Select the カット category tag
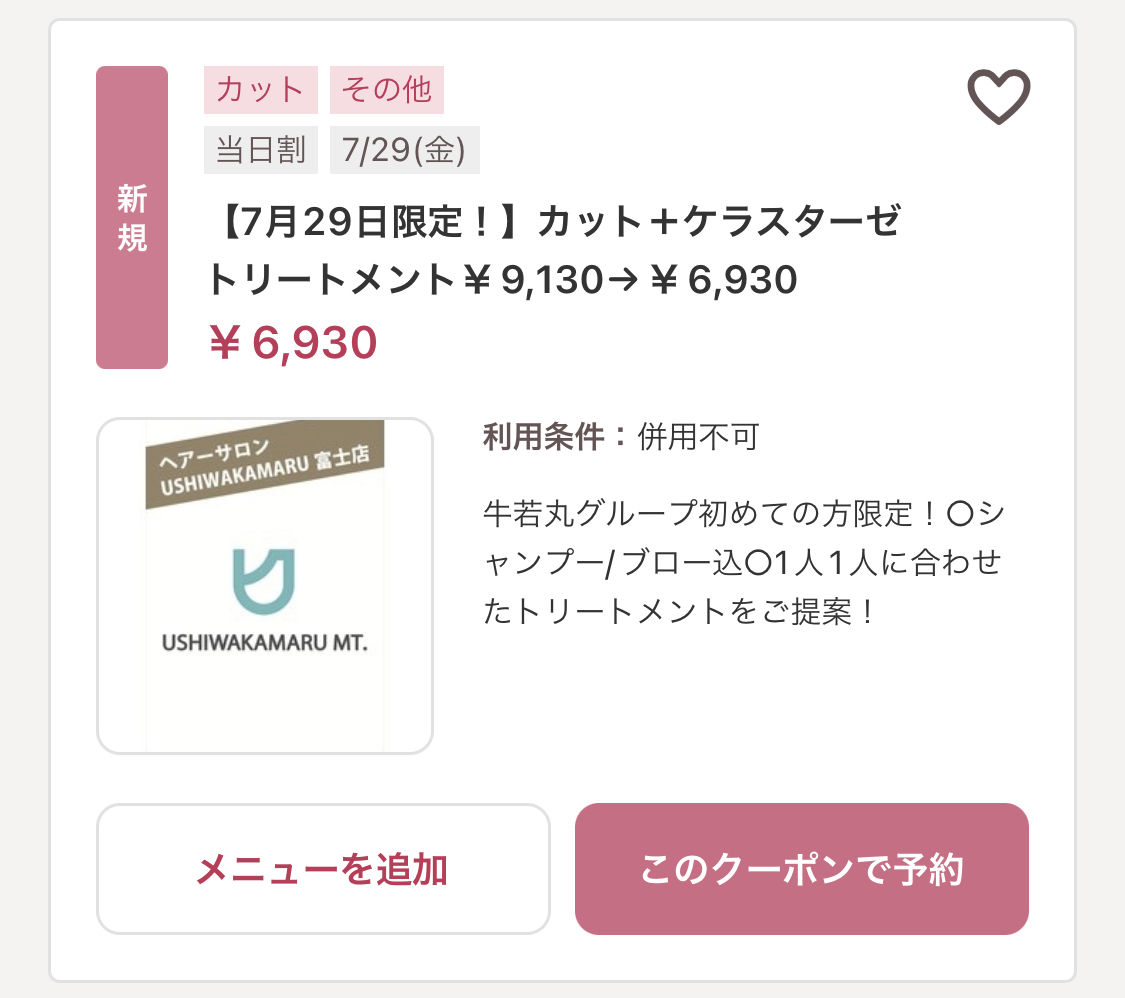Viewport: 1125px width, 998px height. 260,90
